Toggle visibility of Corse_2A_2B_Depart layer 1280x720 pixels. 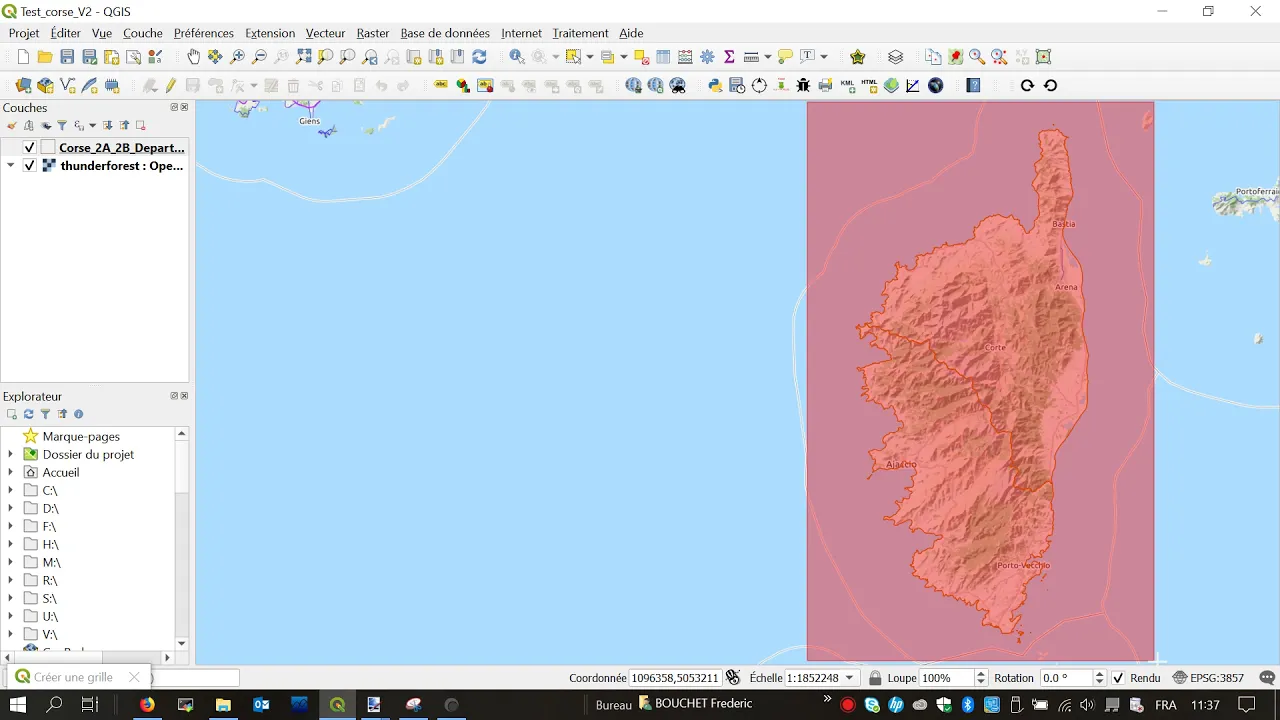pos(30,148)
